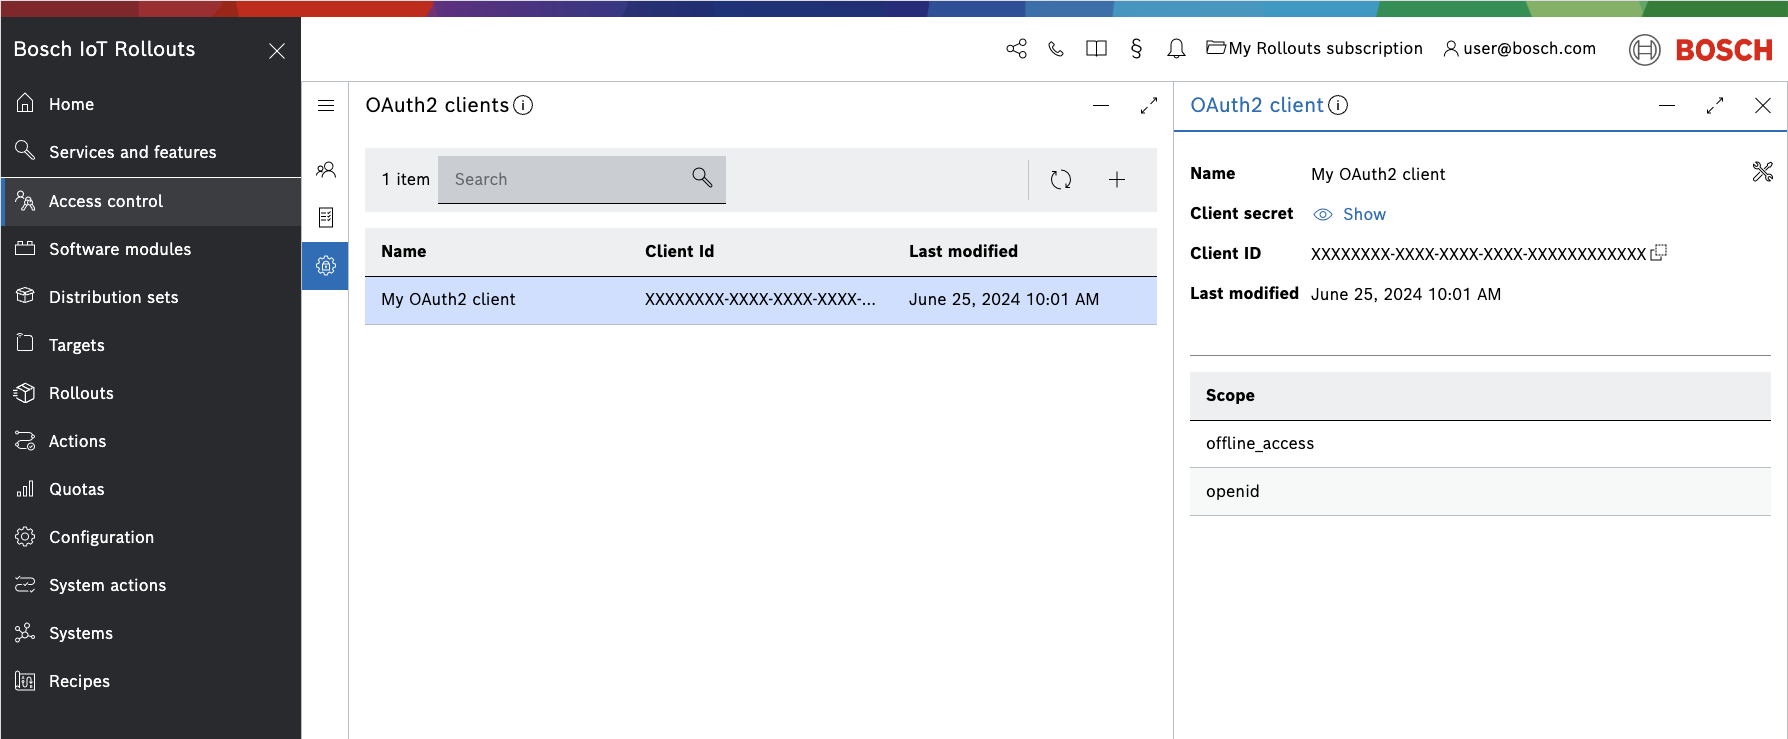Screen dimensions: 1788x739
Task: Expand the OAuth2 clients panel to fullscreen
Action: pos(1148,106)
